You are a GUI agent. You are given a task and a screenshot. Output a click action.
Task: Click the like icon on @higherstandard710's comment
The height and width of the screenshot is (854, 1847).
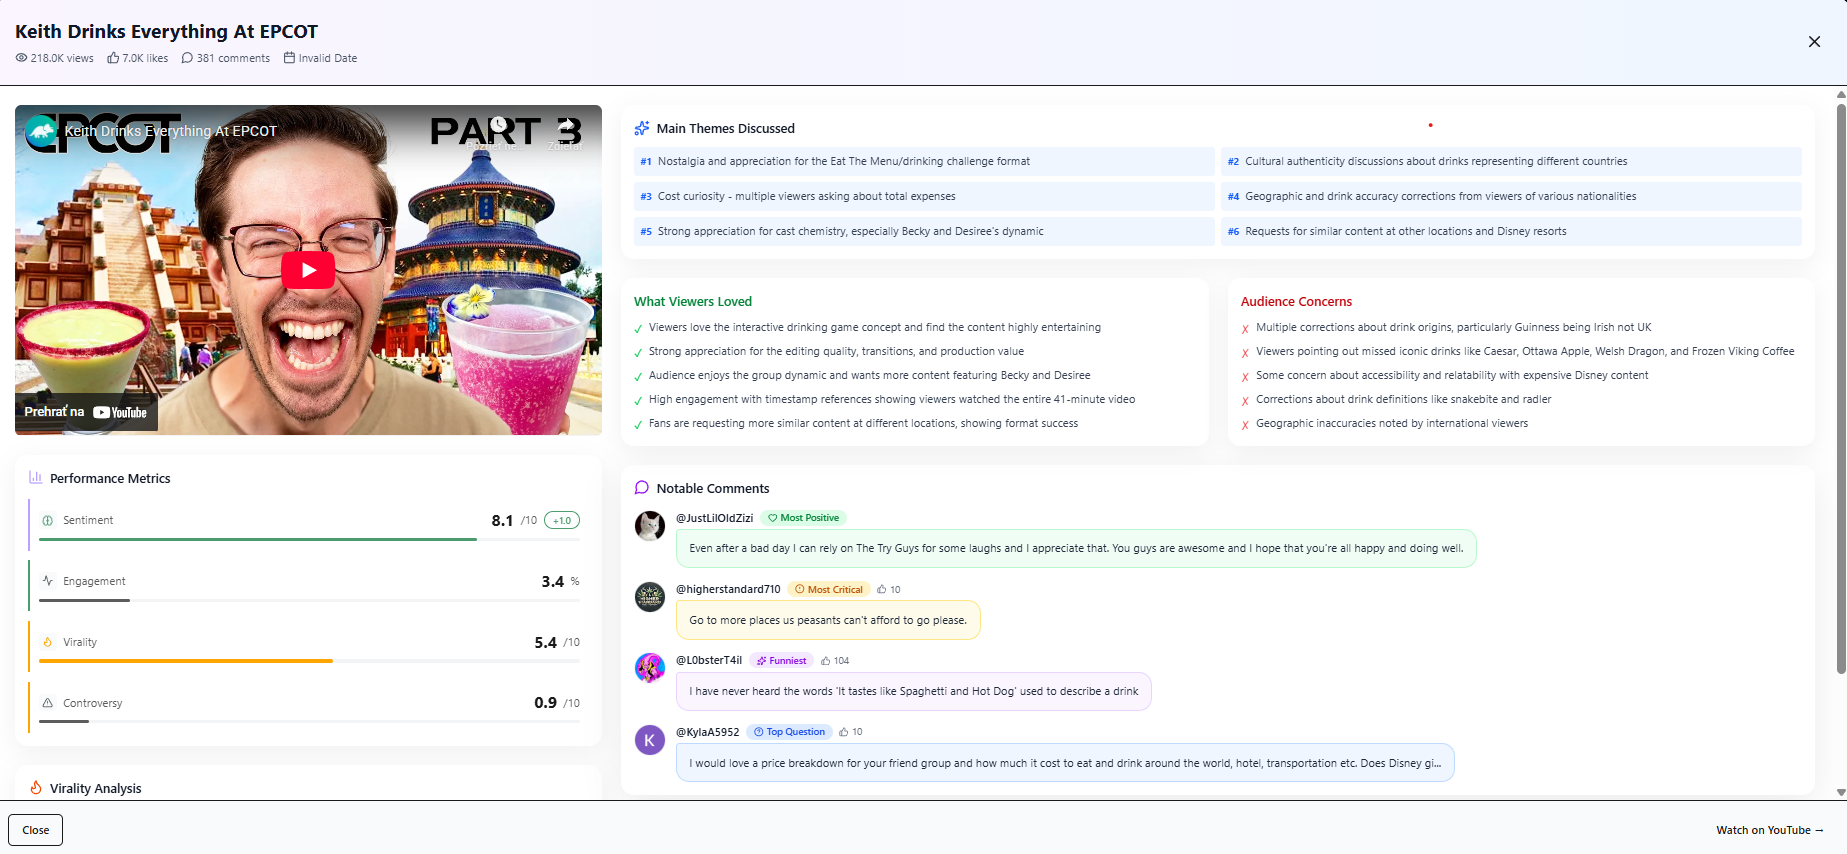[882, 590]
